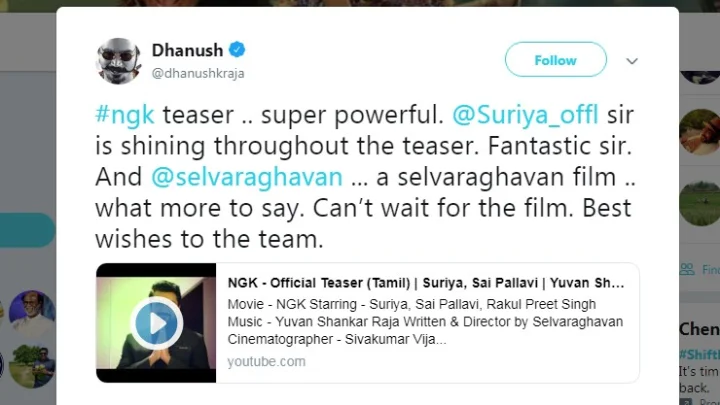Viewport: 720px width, 405px height.
Task: Click the find people icon in right sidebar
Action: pos(688,268)
